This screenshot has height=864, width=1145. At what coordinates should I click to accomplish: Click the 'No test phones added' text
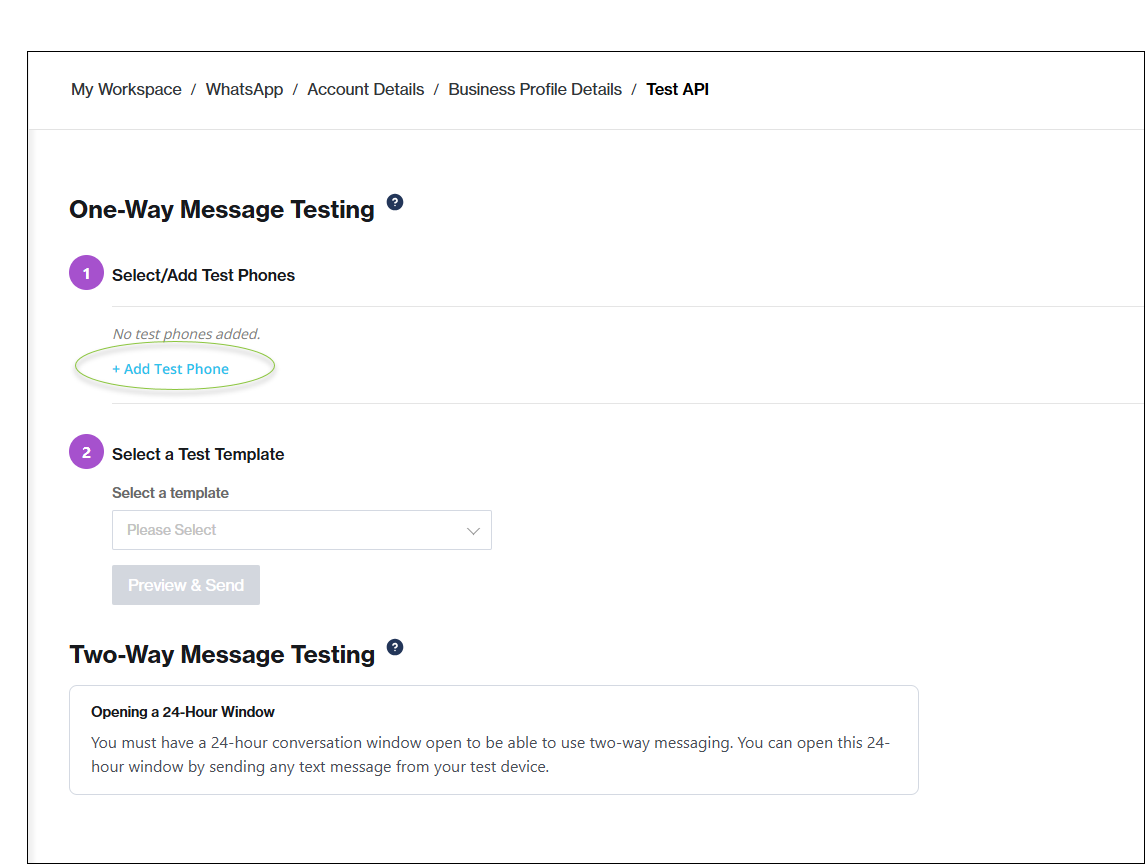186,334
